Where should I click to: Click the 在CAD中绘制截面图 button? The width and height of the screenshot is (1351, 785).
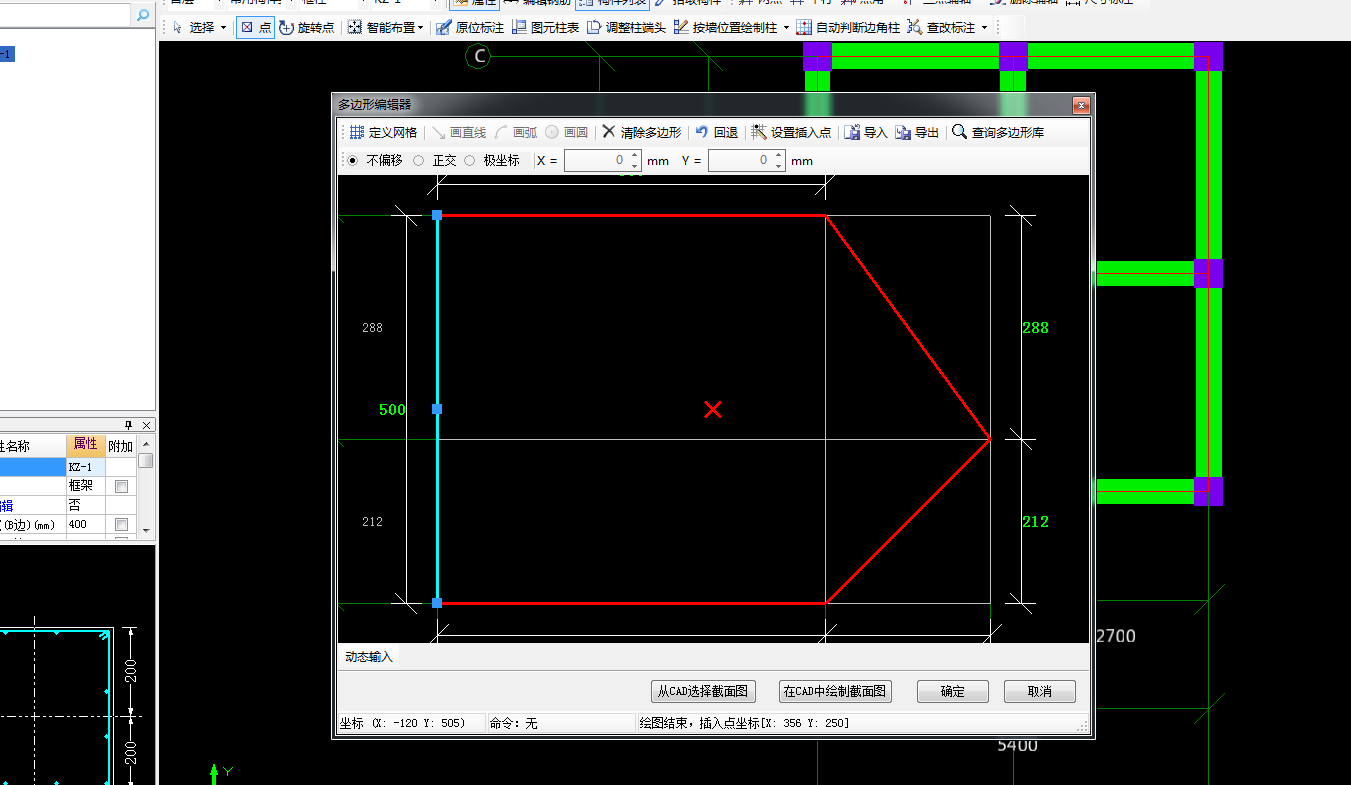pos(834,691)
